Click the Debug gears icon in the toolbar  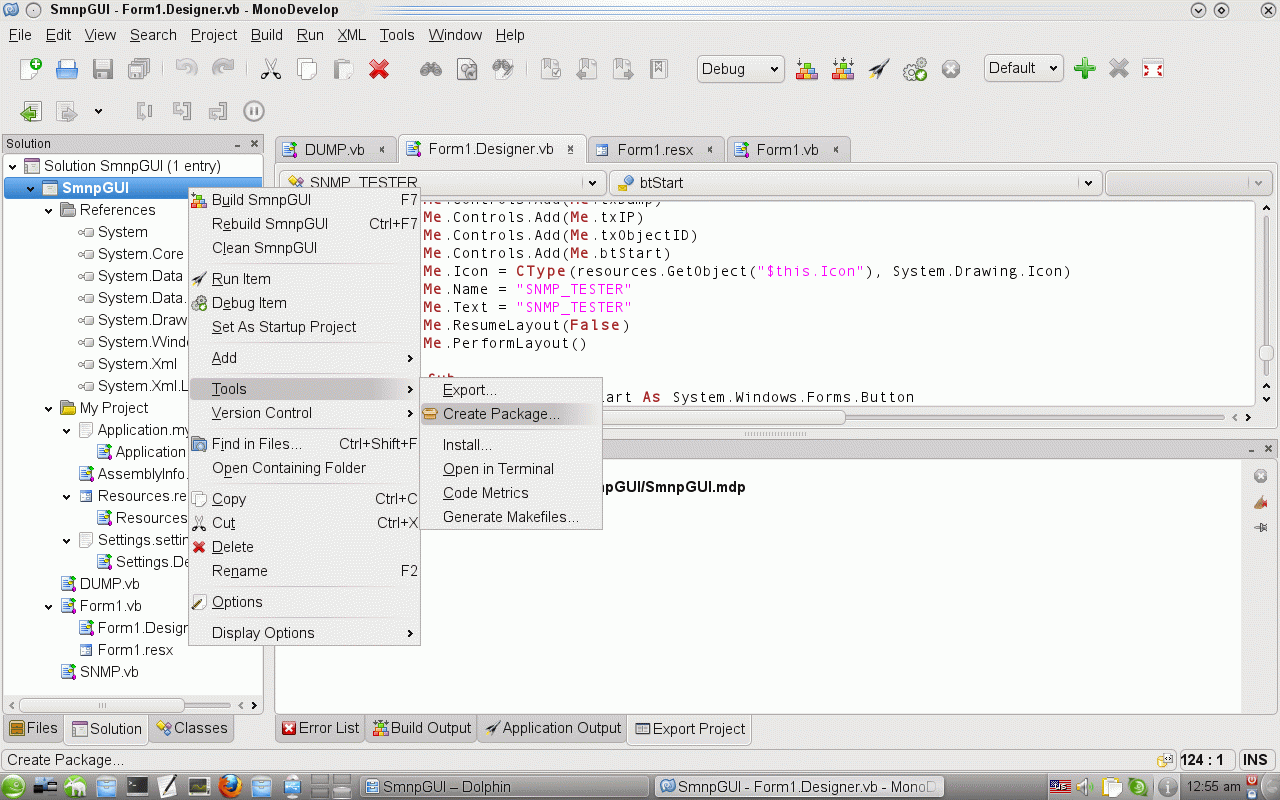pos(915,69)
